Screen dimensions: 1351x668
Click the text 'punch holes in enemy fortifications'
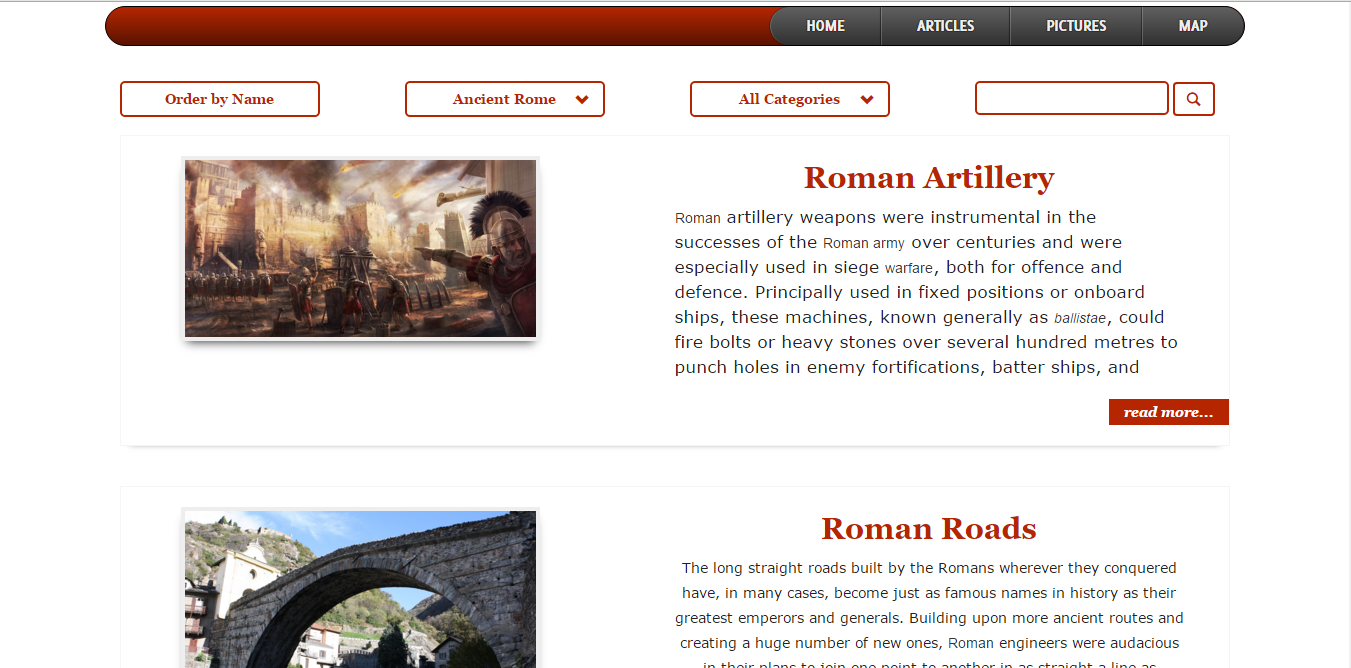(829, 367)
